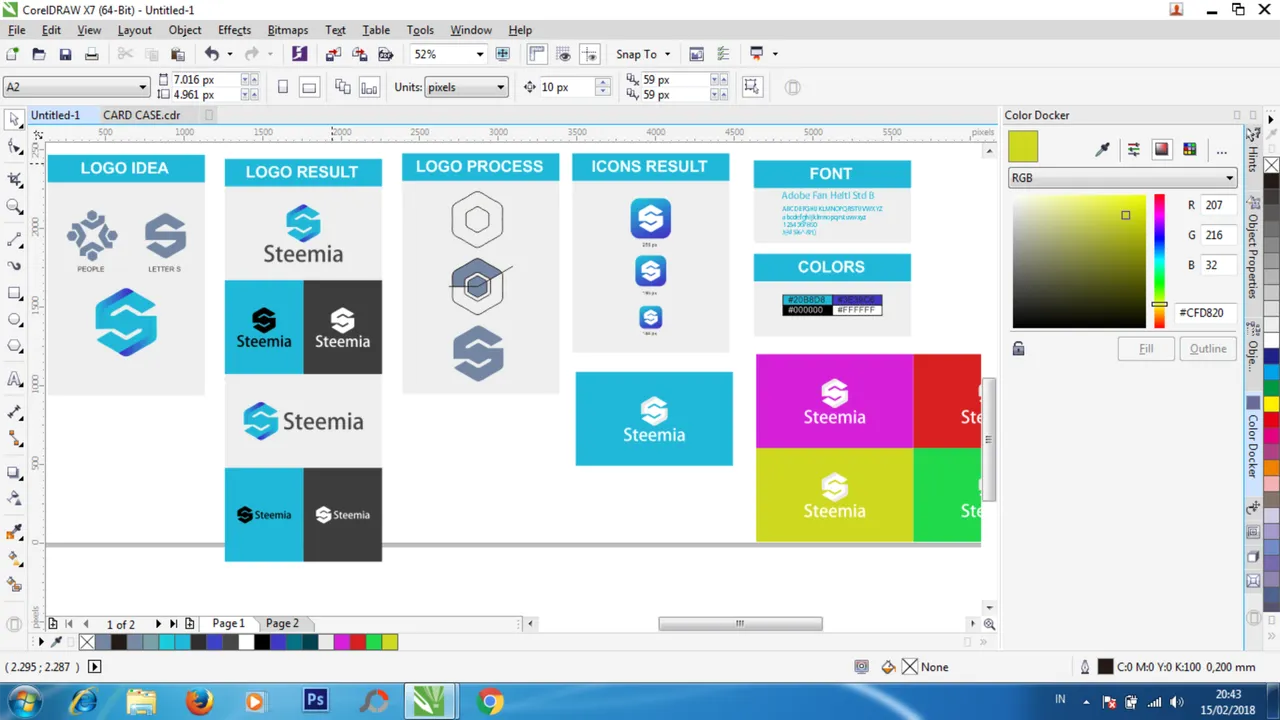Toggle full-screen preview button
The height and width of the screenshot is (720, 1280).
coord(503,54)
